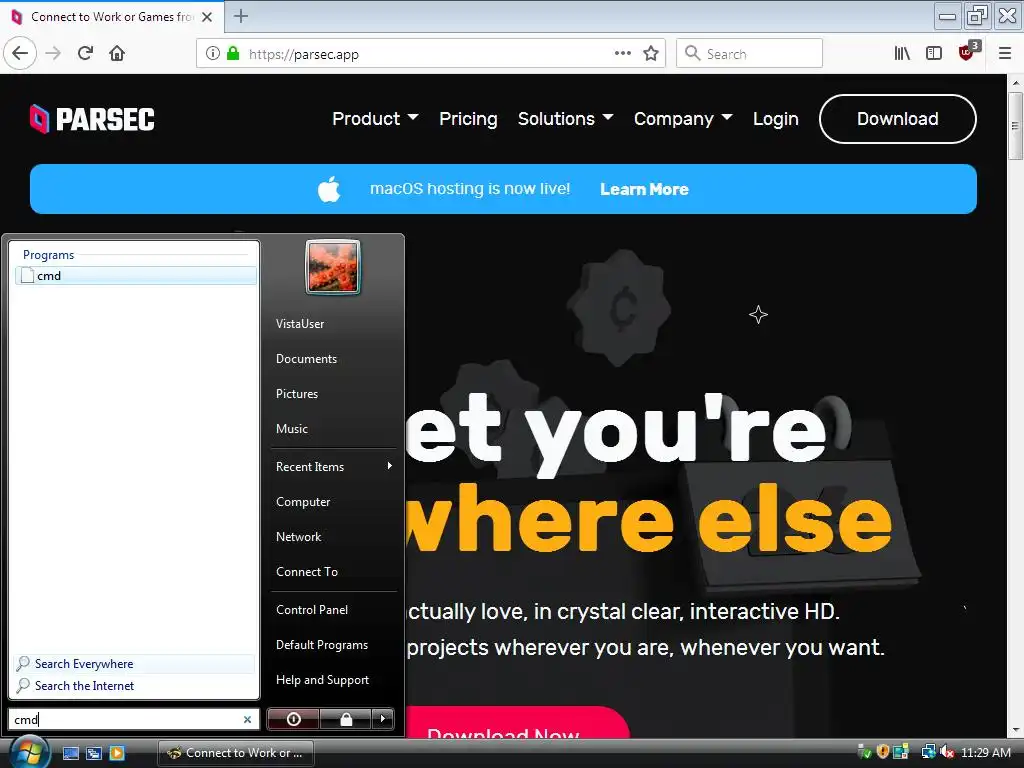1024x768 pixels.
Task: Open the uBlock Origin extension icon
Action: (x=967, y=53)
